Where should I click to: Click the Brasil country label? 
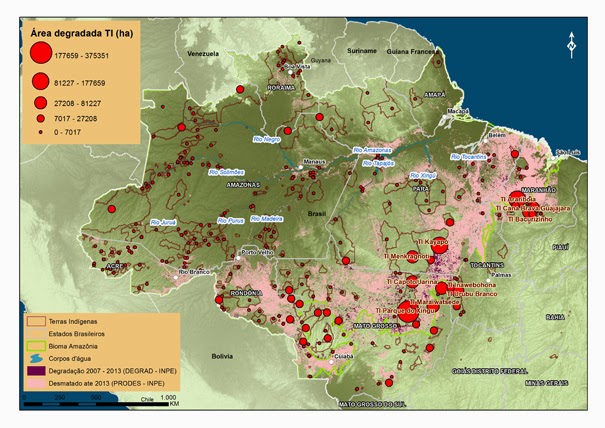(x=317, y=214)
